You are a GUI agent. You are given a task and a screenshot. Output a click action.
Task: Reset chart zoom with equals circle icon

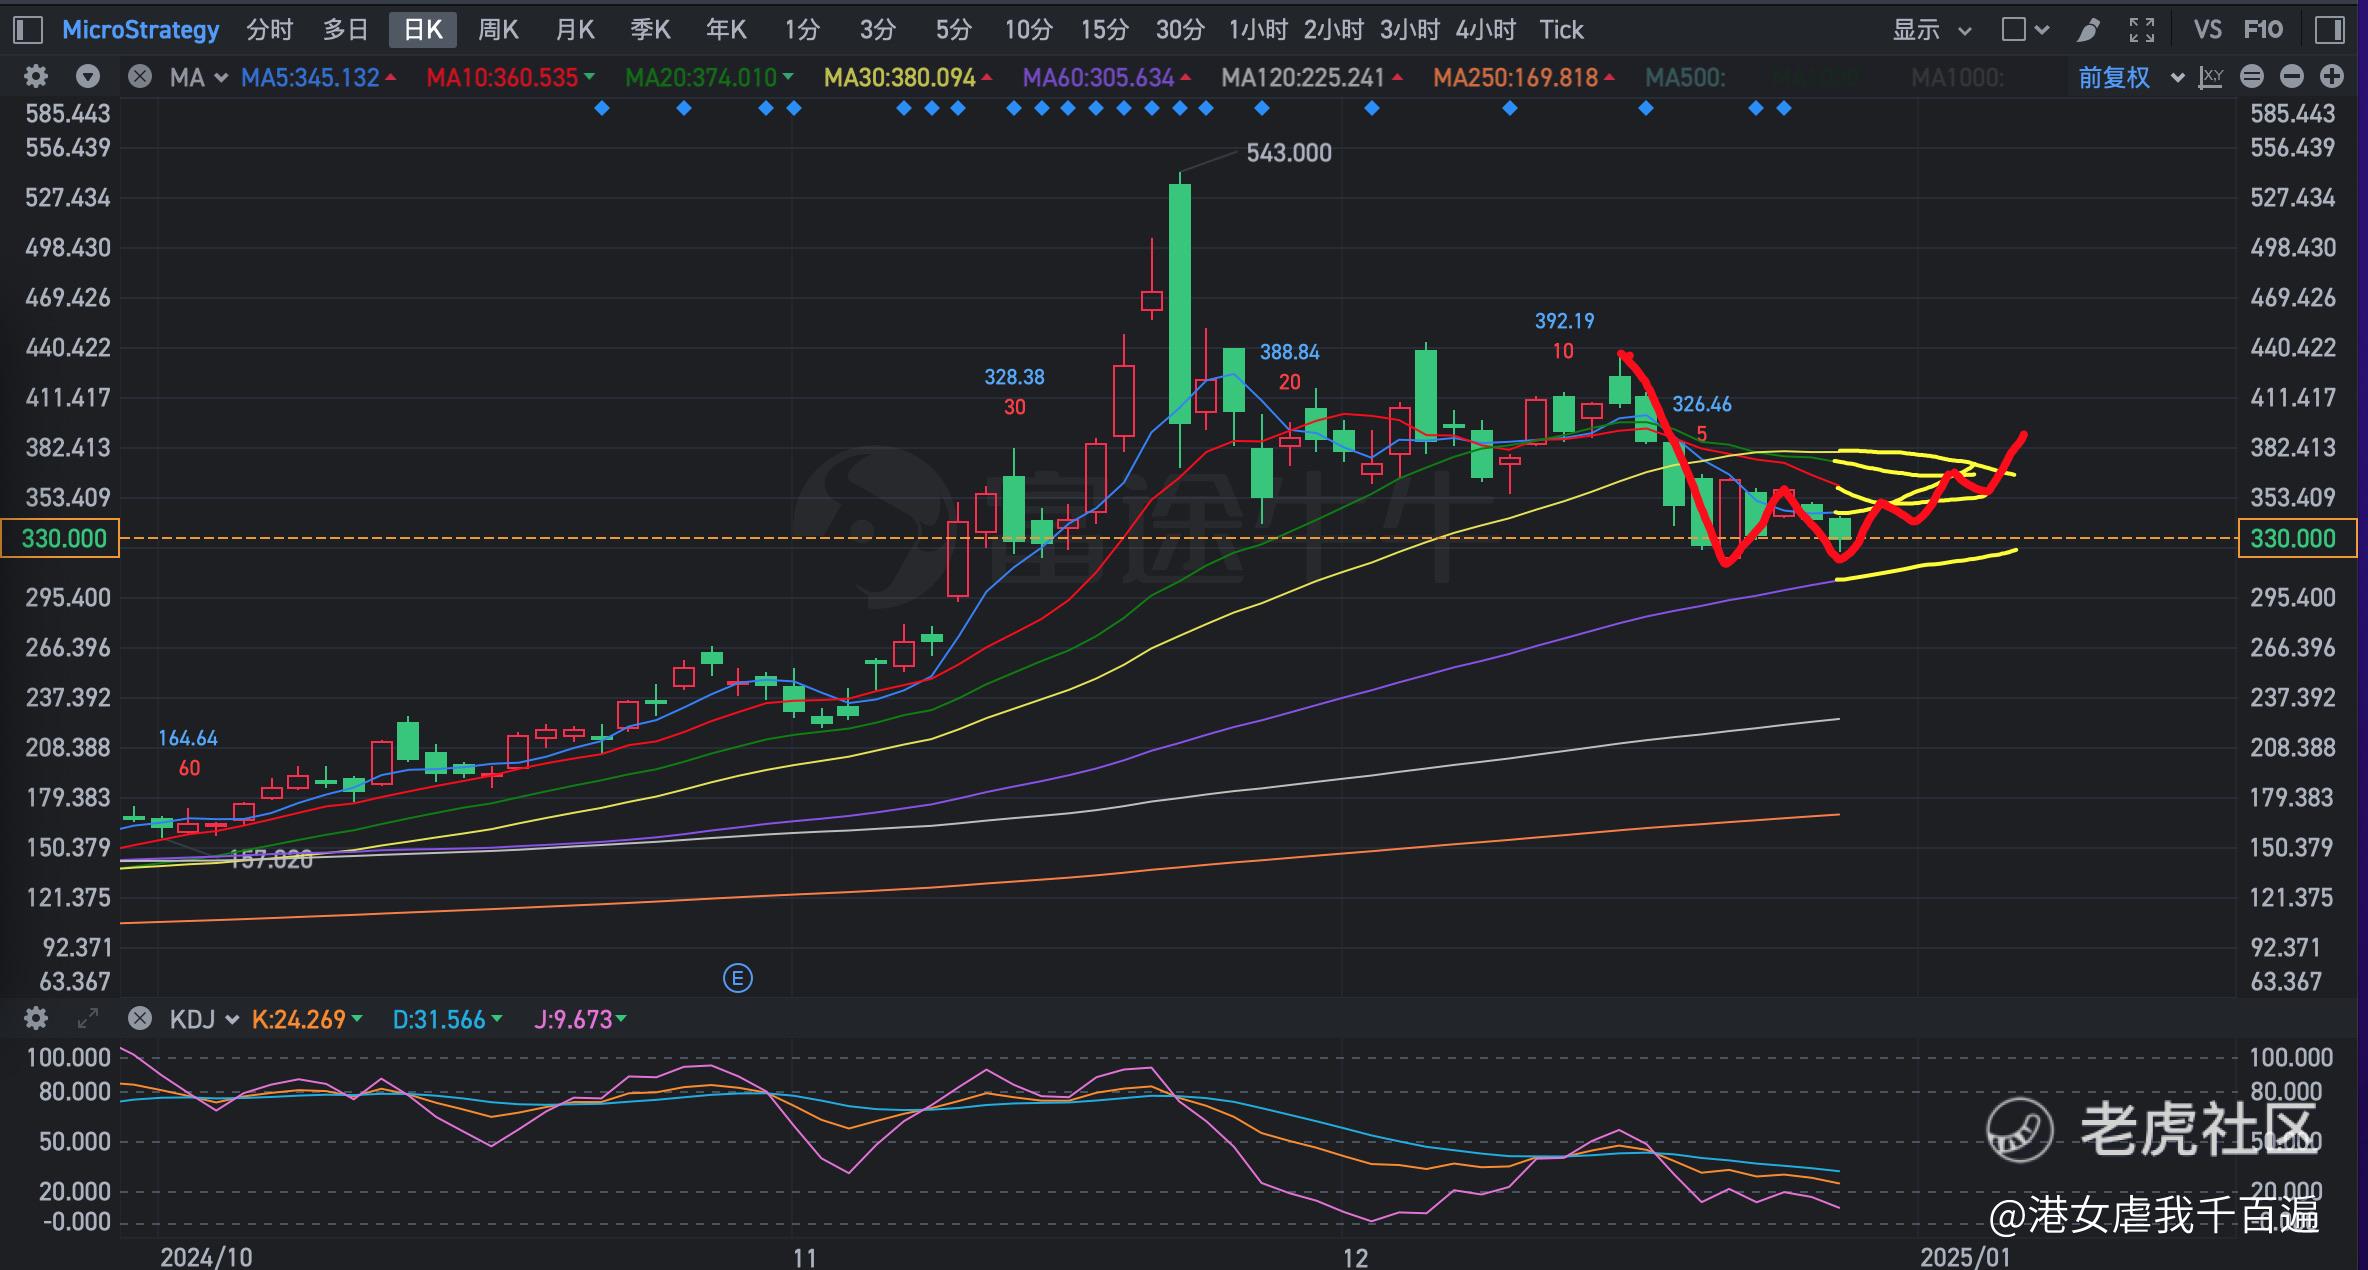point(2252,77)
